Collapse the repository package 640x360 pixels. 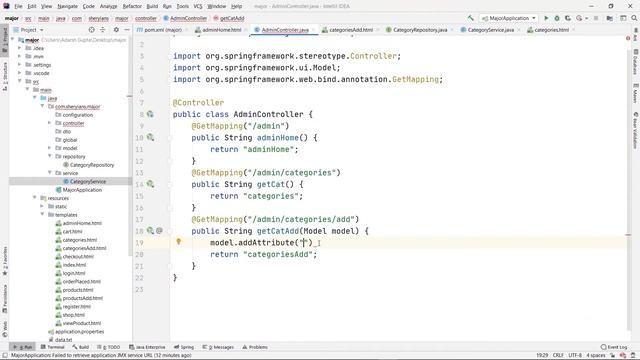[50, 156]
